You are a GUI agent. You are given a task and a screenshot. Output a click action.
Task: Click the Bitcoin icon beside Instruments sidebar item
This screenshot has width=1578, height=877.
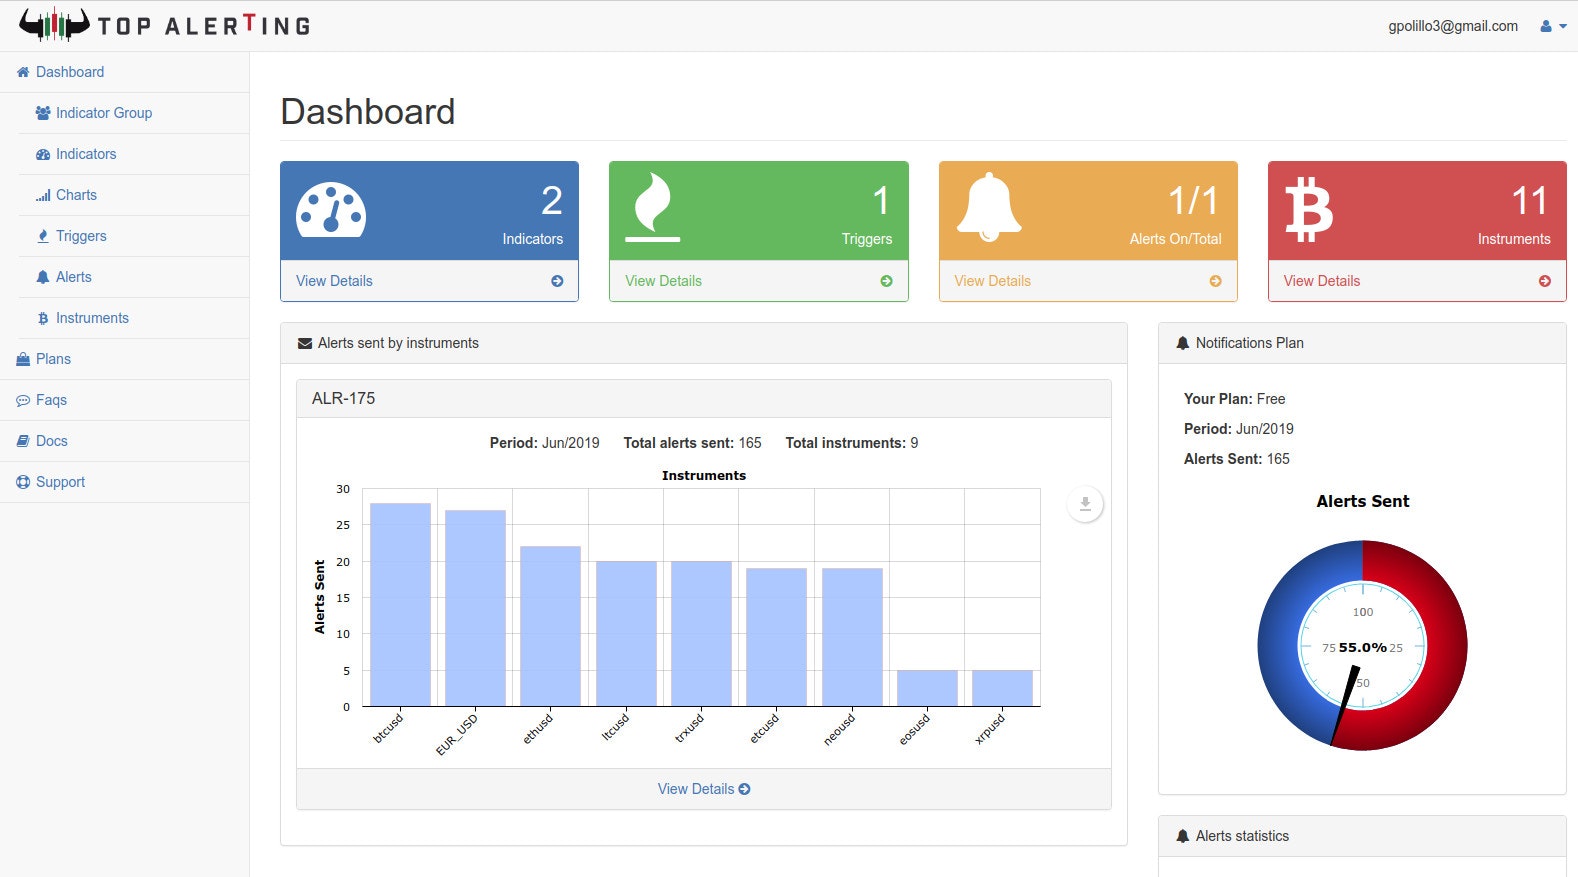43,318
